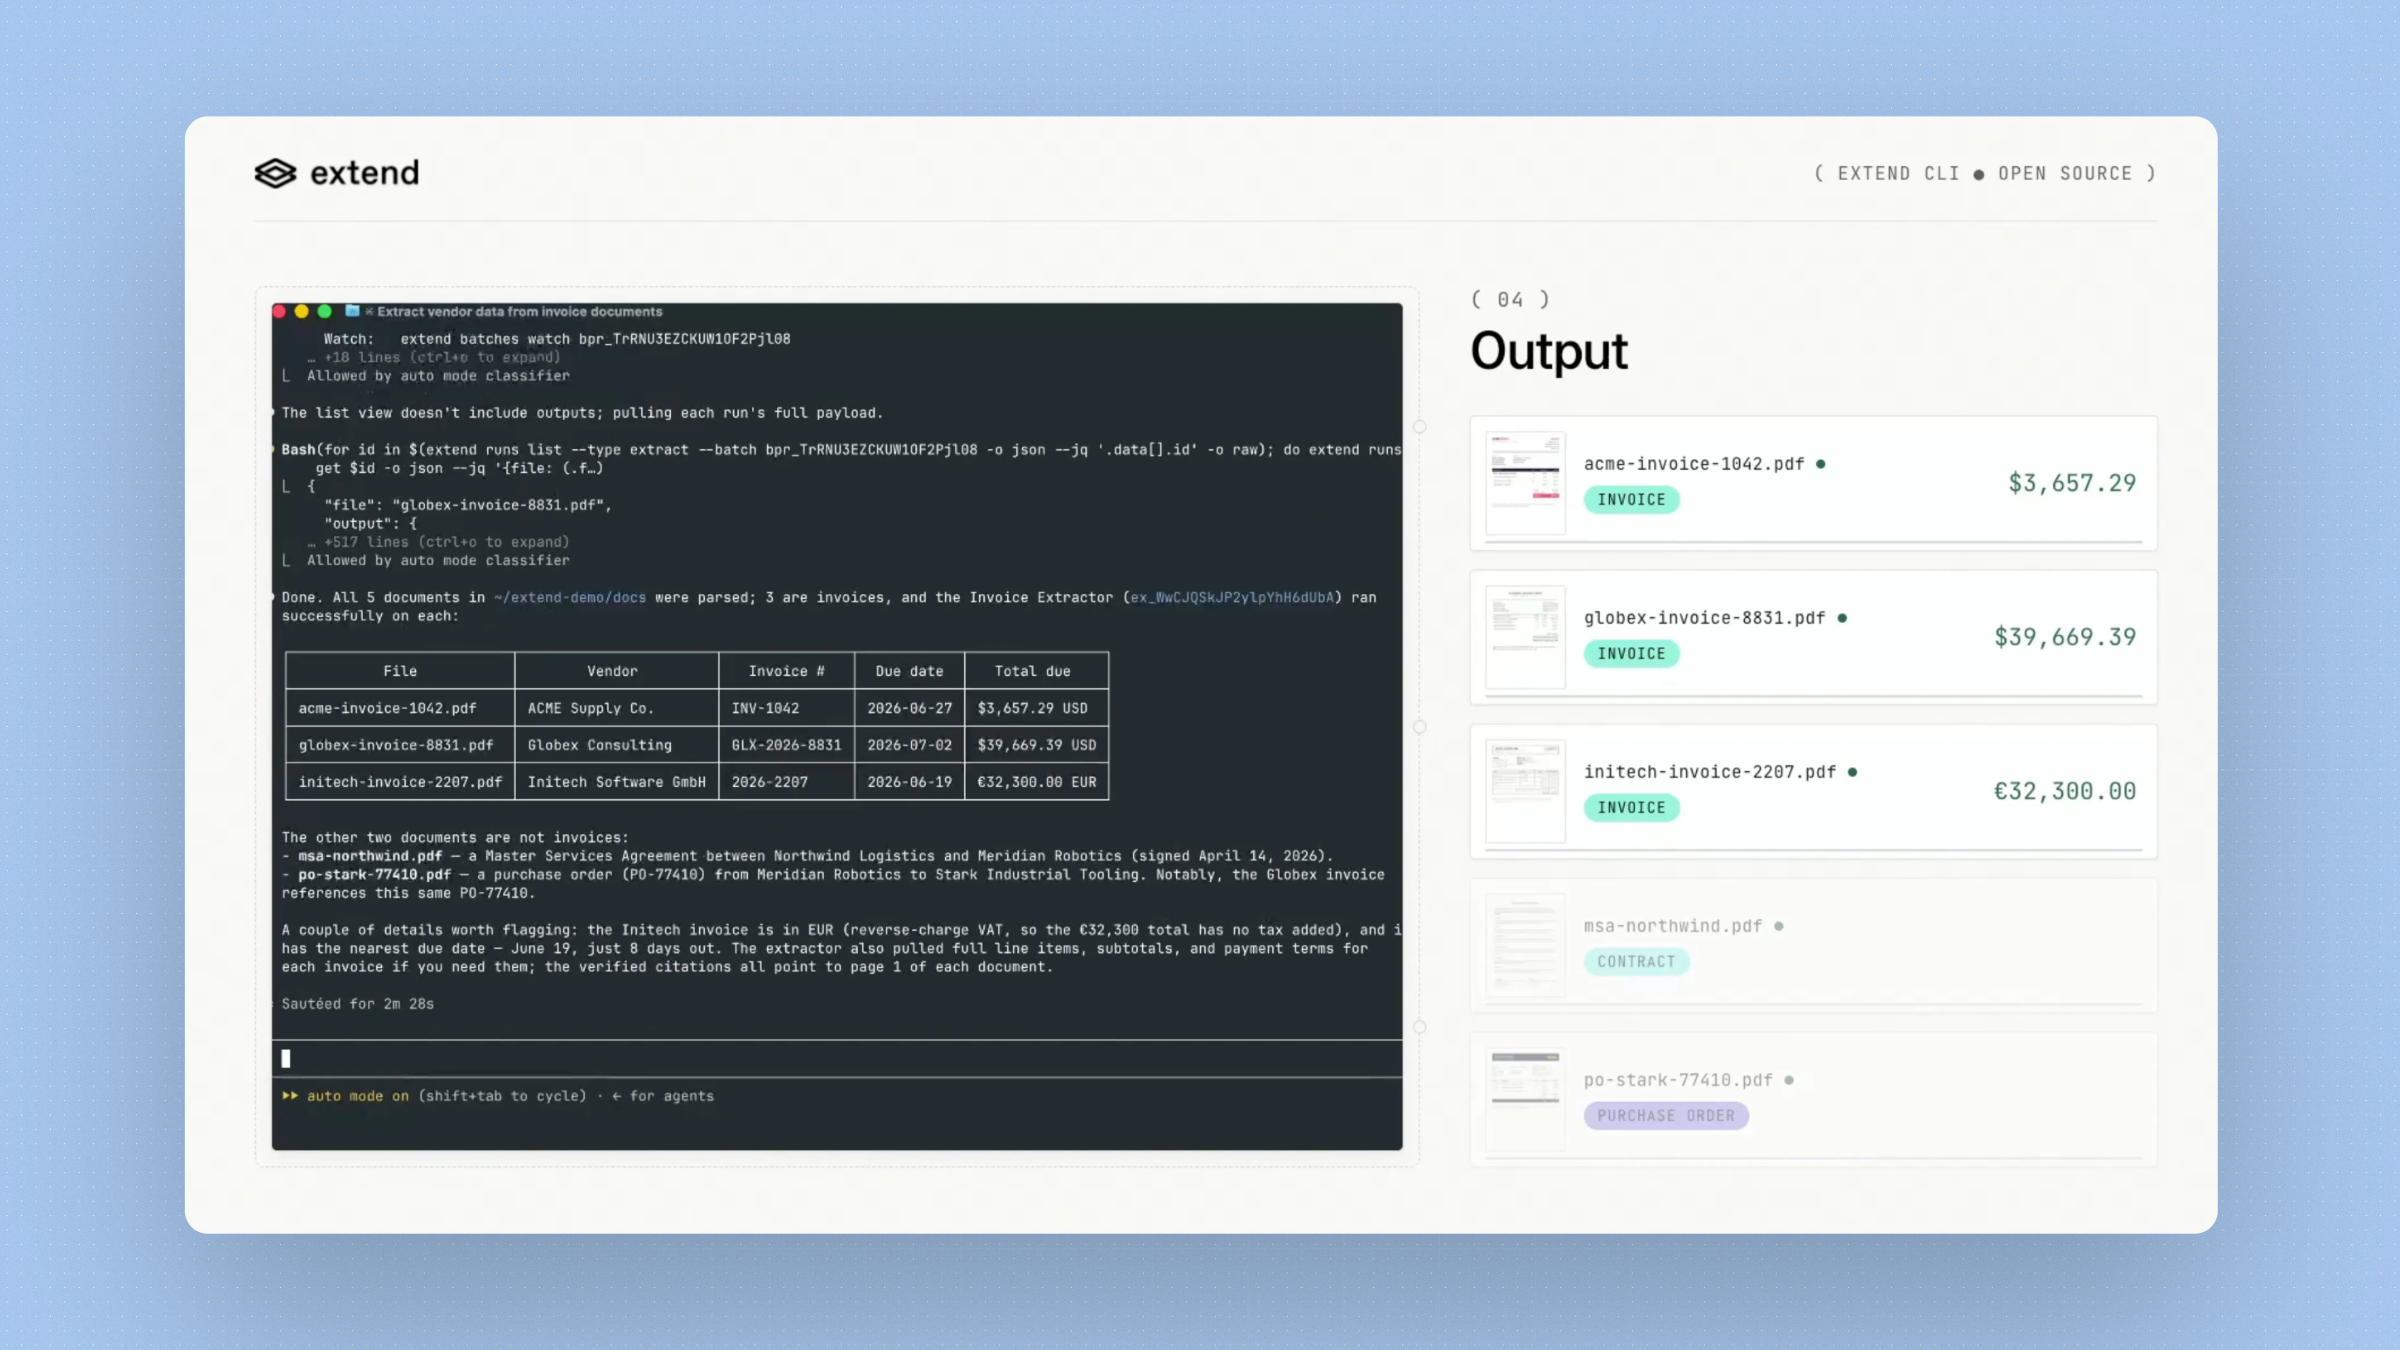Click the Output heading
2400x1350 pixels.
(x=1549, y=351)
